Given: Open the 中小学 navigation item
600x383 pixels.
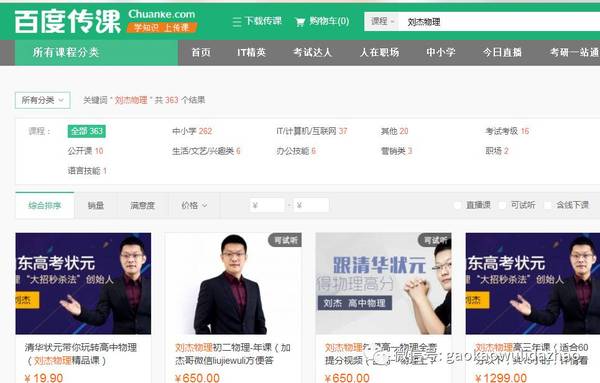Looking at the screenshot, I should [441, 52].
